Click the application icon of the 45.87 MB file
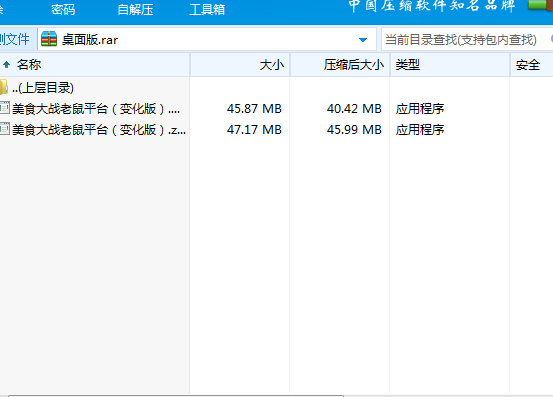 [x=5, y=108]
